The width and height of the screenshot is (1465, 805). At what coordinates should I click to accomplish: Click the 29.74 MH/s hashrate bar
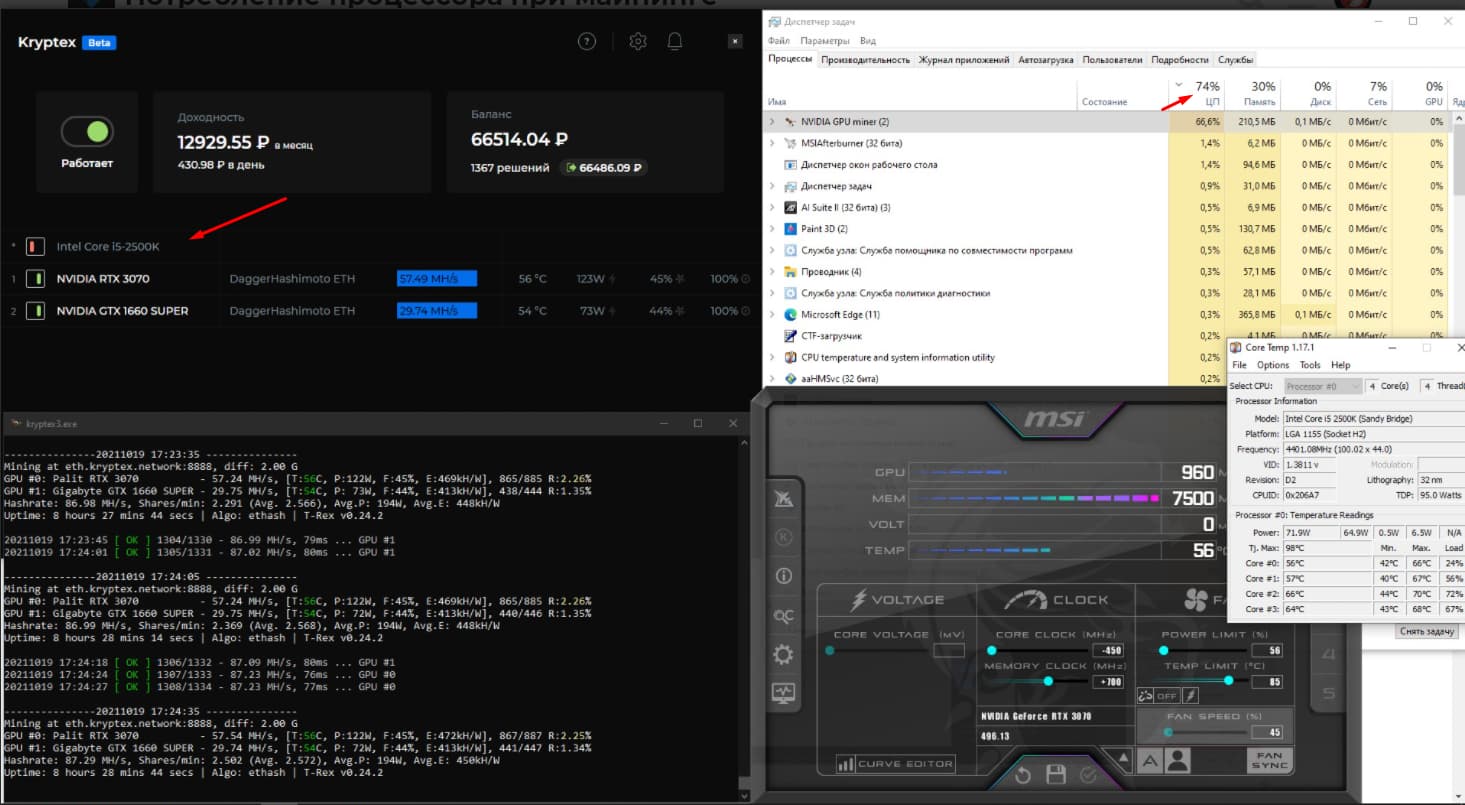click(436, 311)
